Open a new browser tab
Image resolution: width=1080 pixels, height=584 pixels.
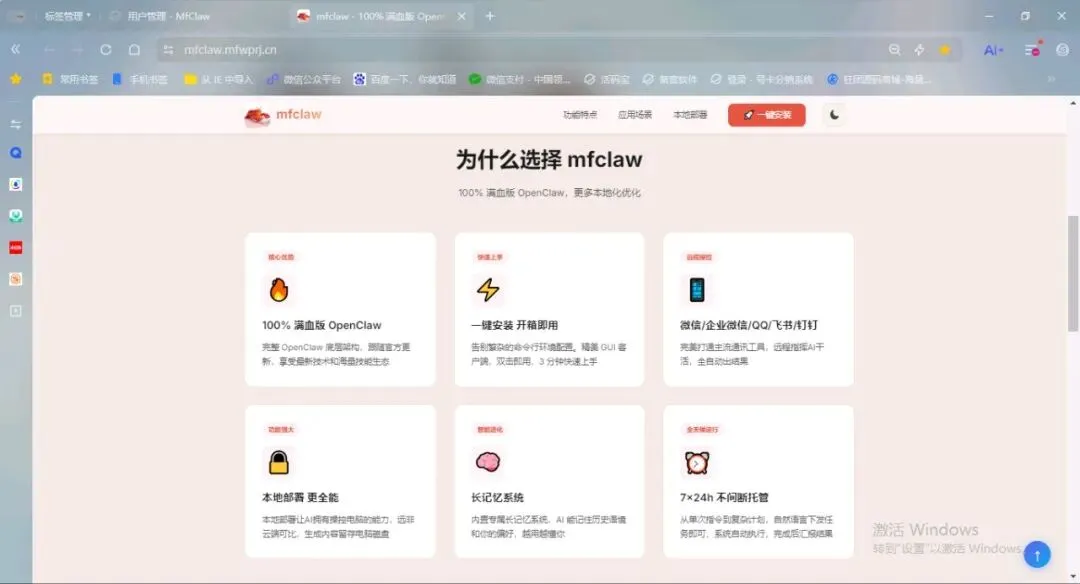(x=490, y=16)
